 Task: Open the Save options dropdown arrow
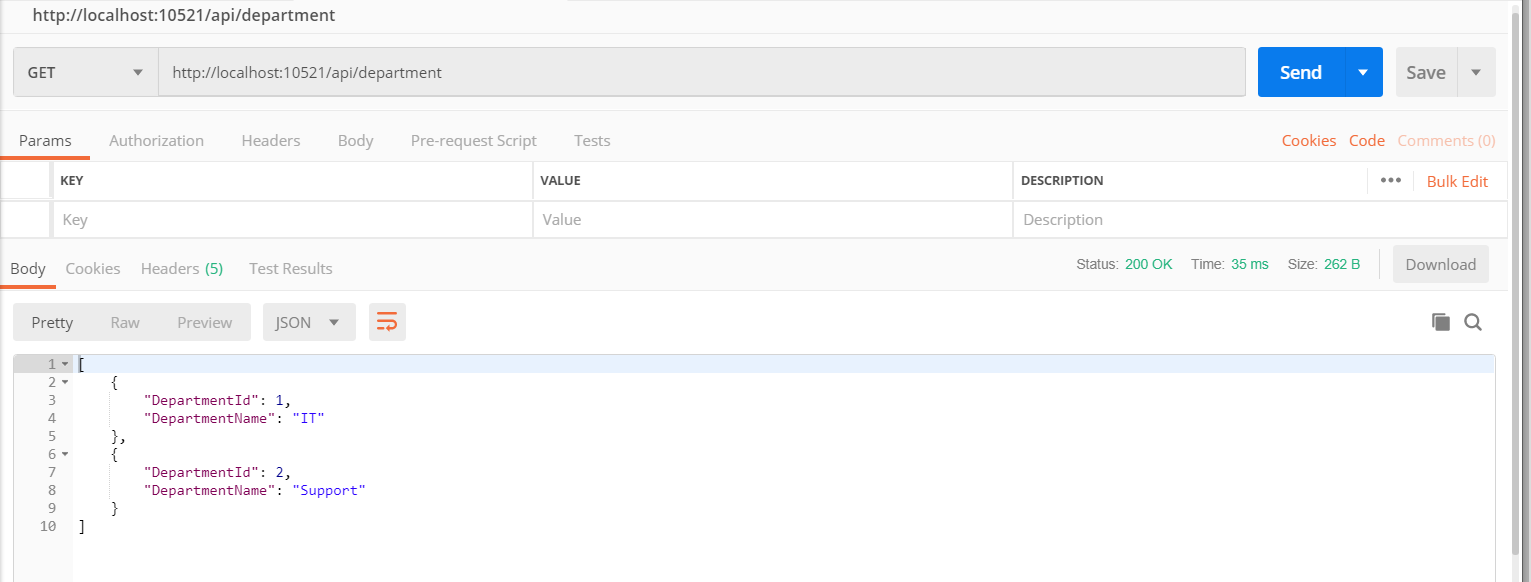1476,72
